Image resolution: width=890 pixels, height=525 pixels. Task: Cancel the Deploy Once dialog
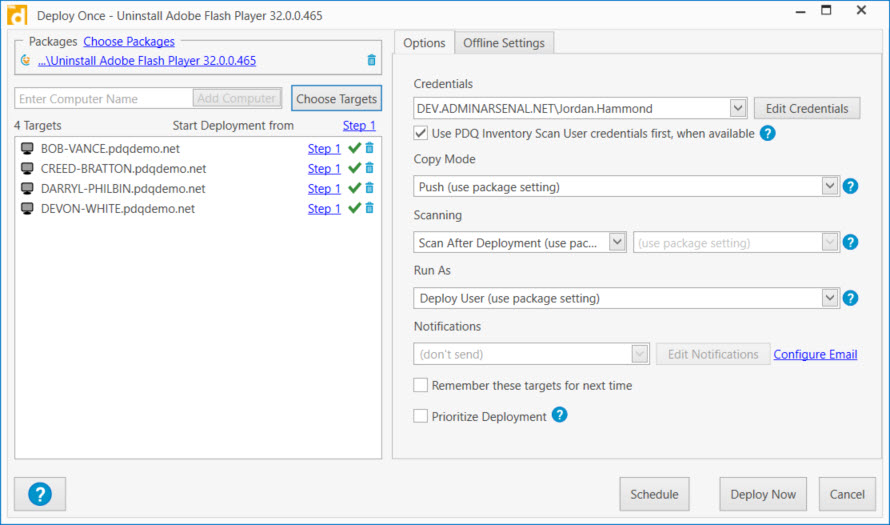pos(847,494)
